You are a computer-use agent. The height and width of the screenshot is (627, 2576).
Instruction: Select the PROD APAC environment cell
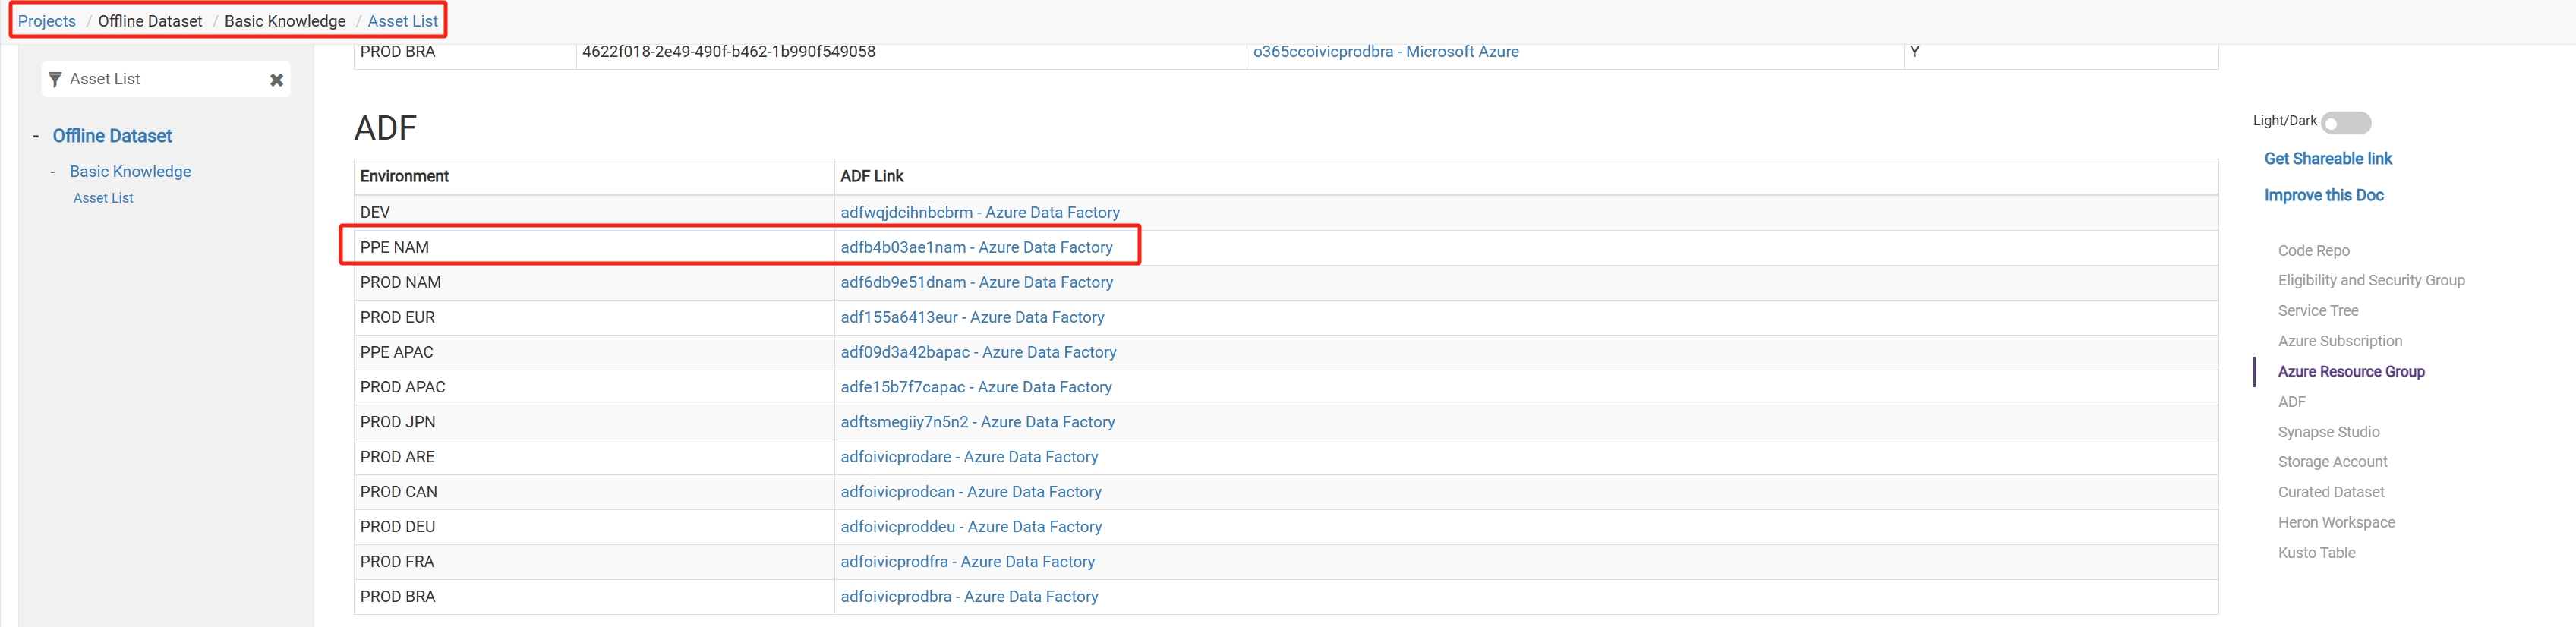tap(594, 388)
